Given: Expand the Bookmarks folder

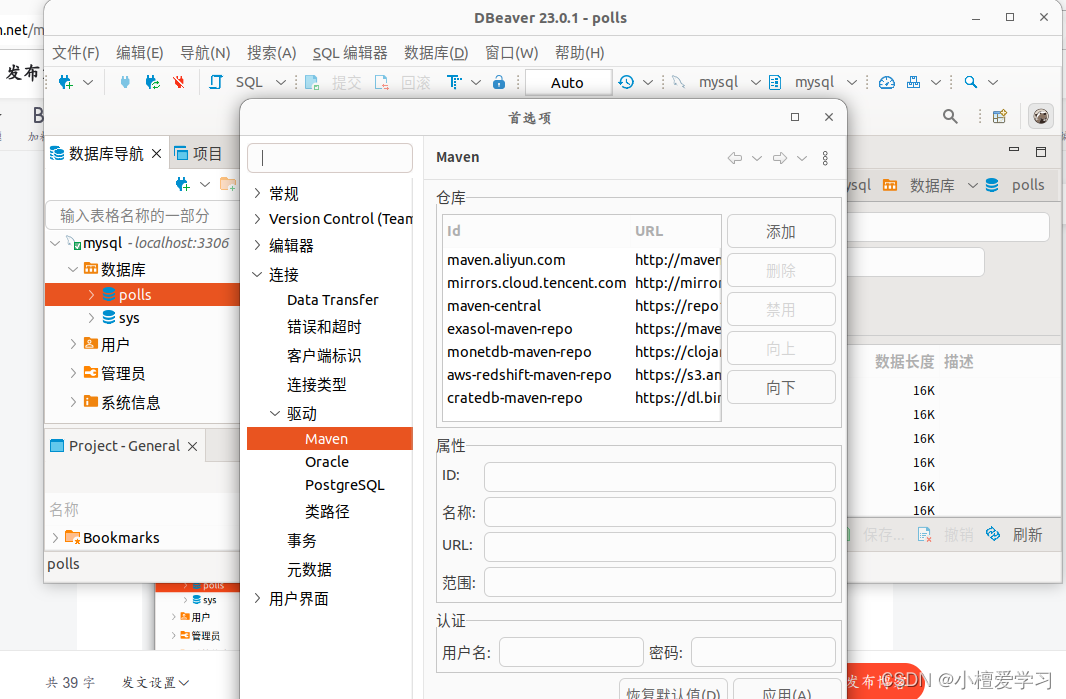Looking at the screenshot, I should 55,537.
